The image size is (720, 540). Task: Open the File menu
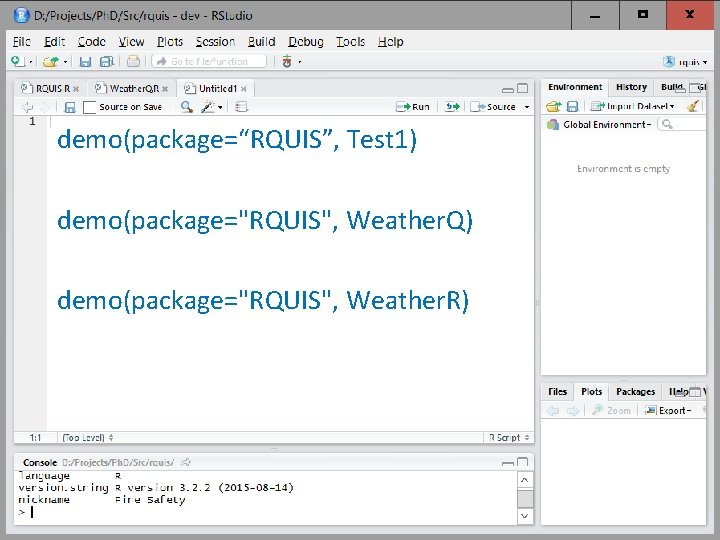coord(22,42)
